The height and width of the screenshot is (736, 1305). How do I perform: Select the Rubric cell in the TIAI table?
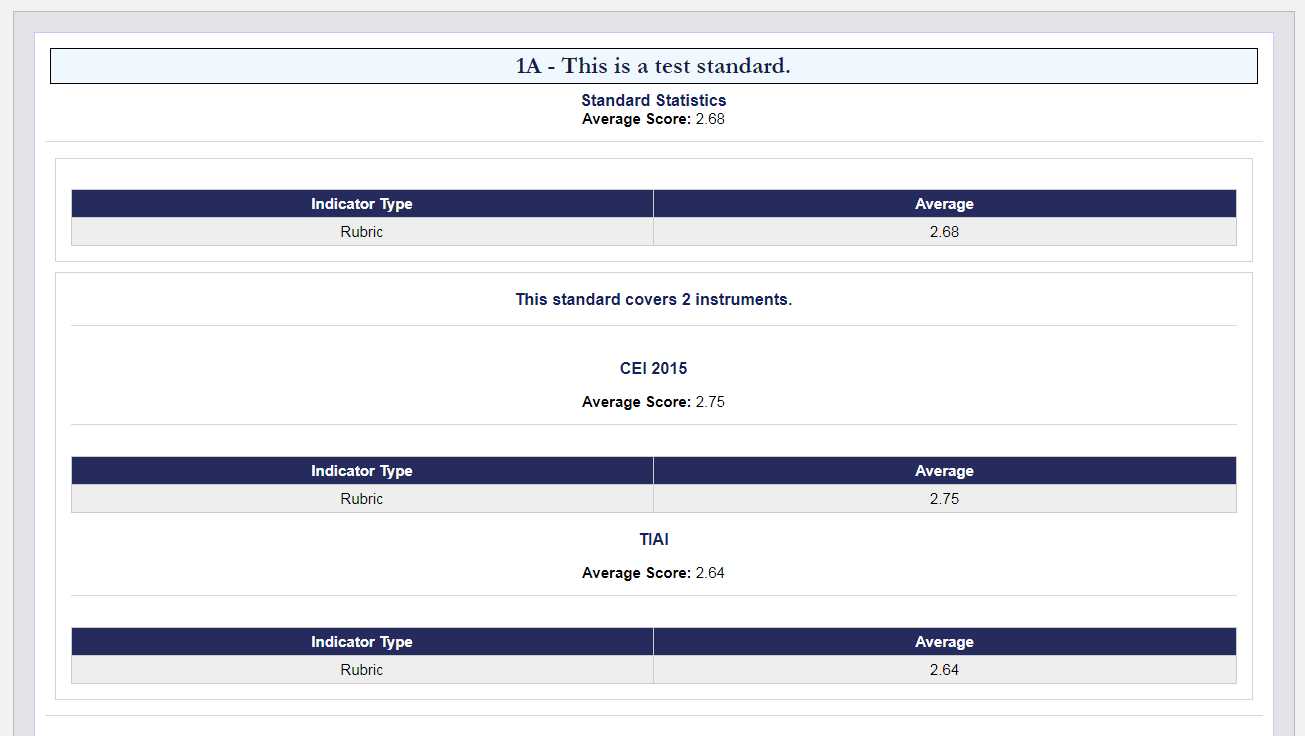[362, 670]
